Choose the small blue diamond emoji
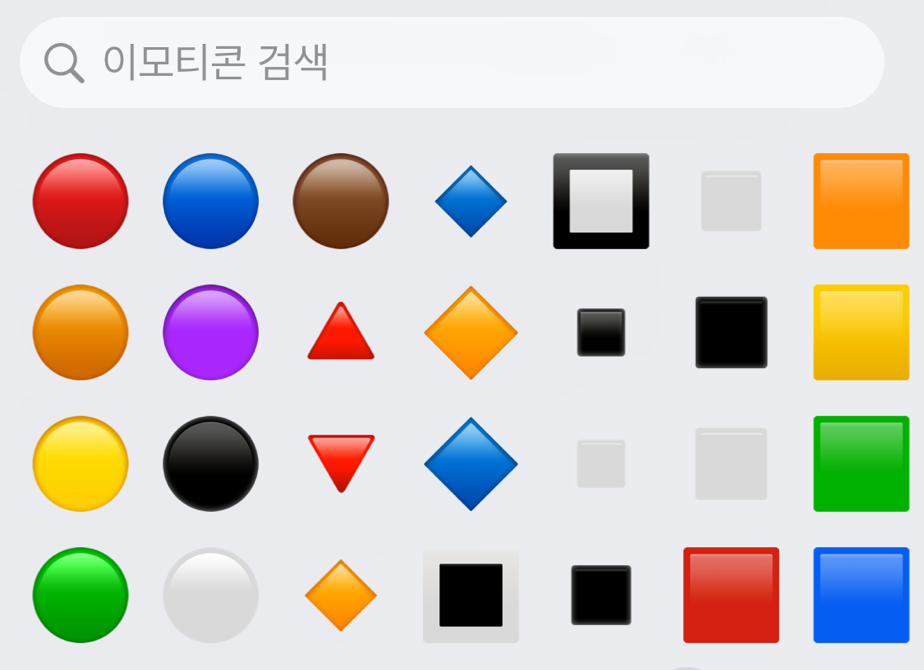Viewport: 924px width, 670px height. click(471, 202)
